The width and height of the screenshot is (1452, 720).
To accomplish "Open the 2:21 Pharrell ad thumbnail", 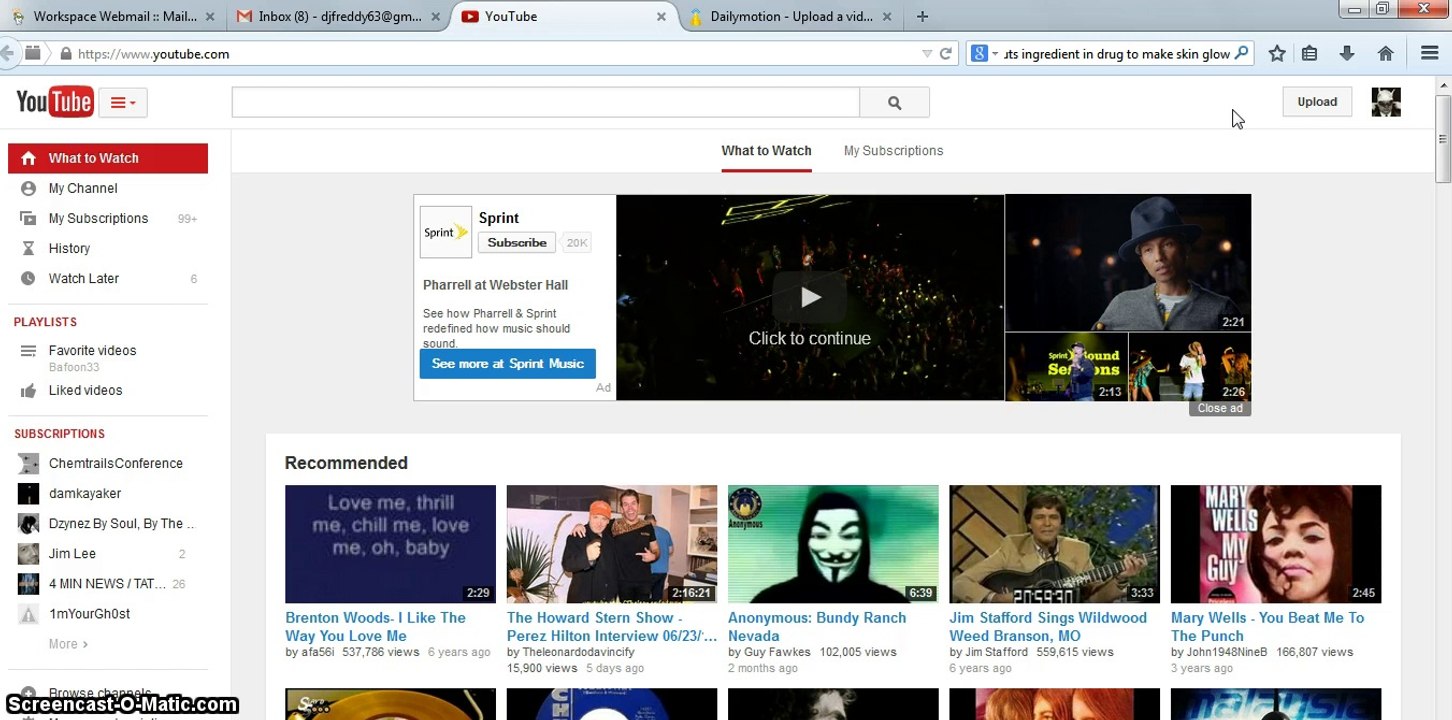I will (1128, 263).
